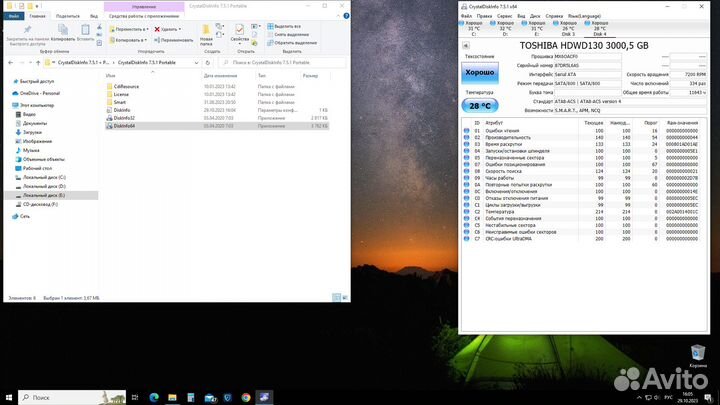This screenshot has width=720, height=405.
Task: Select Быстрый доступ in navigation pane
Action: coord(36,81)
